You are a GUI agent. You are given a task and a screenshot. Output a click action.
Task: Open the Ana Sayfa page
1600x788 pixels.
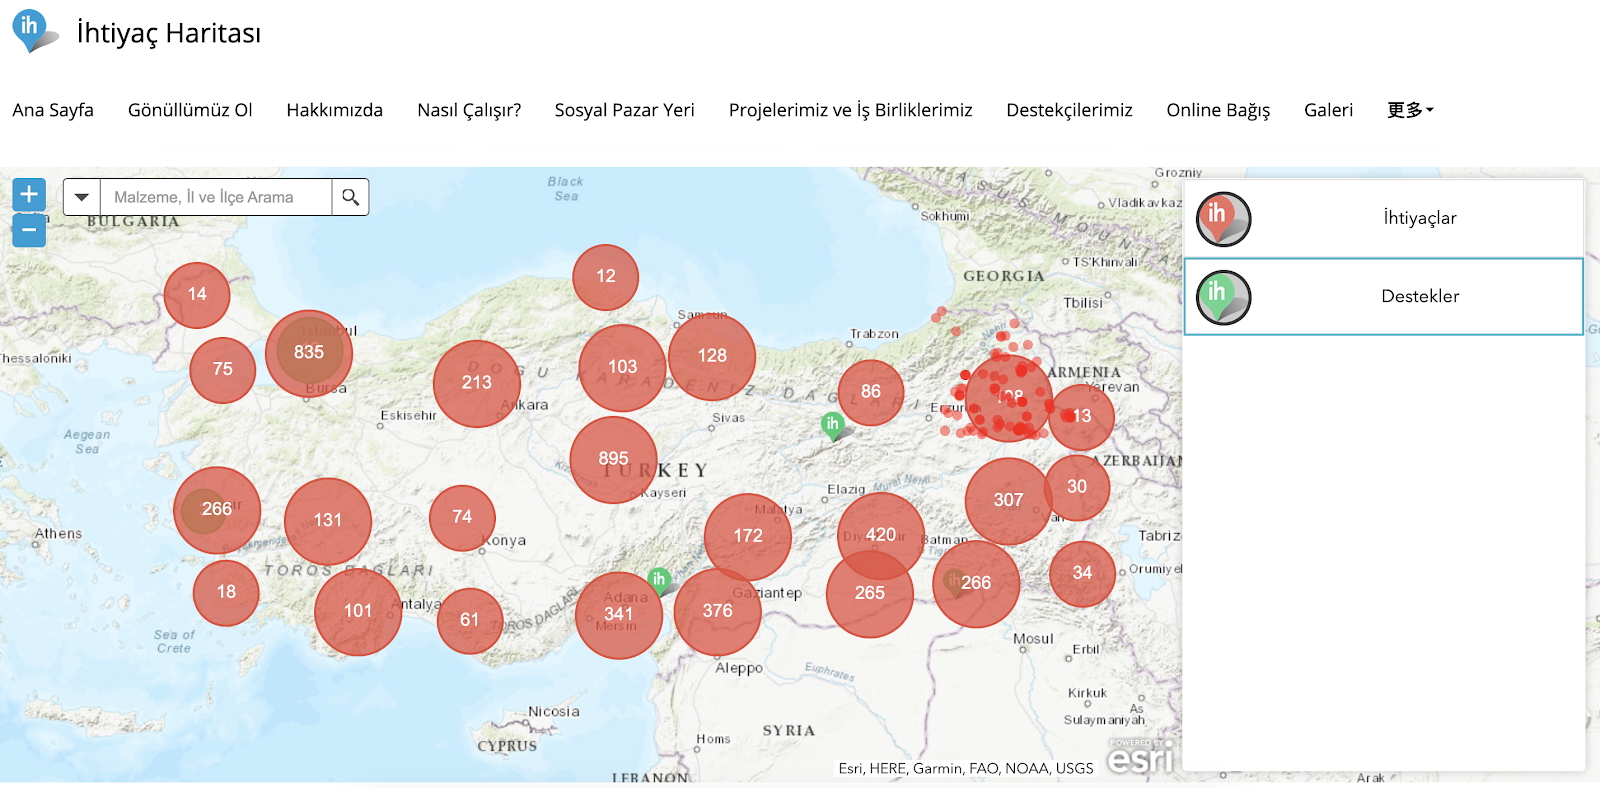[x=53, y=110]
